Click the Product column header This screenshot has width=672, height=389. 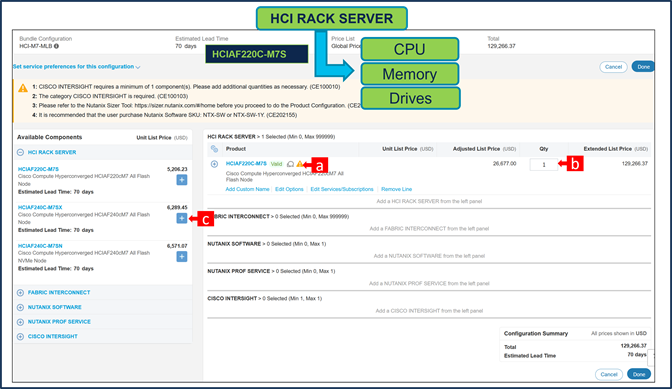pos(236,149)
